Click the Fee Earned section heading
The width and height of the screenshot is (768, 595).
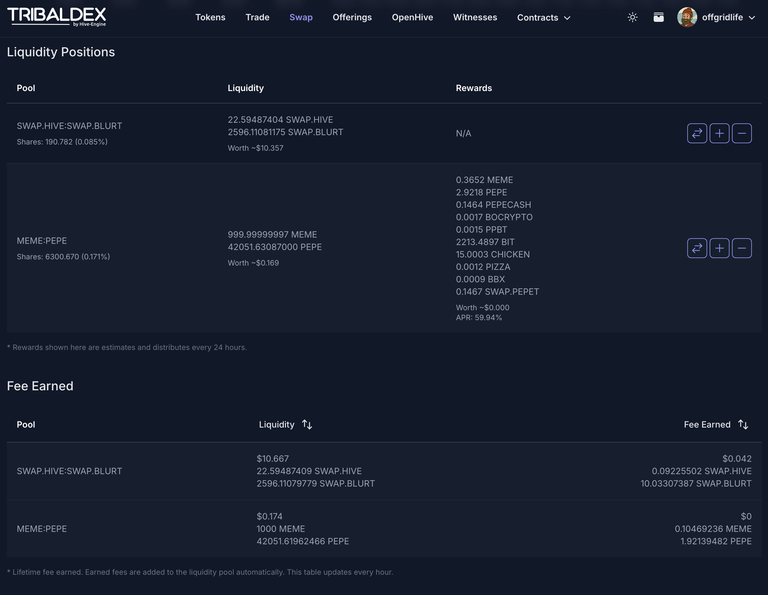[40, 386]
